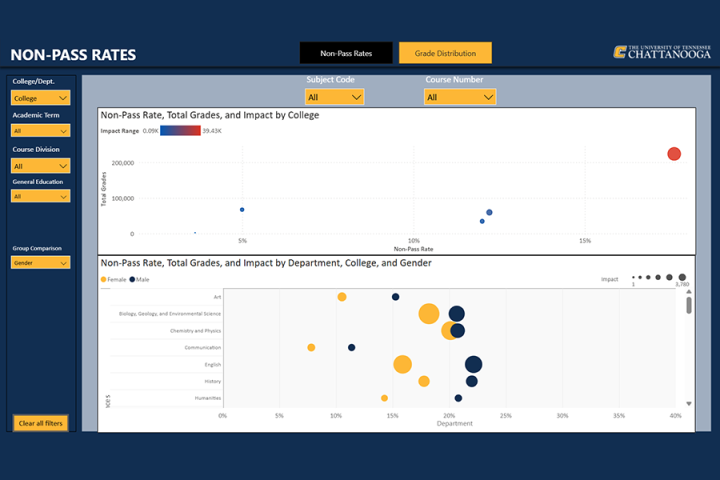Screen dimensions: 720x480
Task: Click the UTC Chattanooga logo
Action: (663, 53)
